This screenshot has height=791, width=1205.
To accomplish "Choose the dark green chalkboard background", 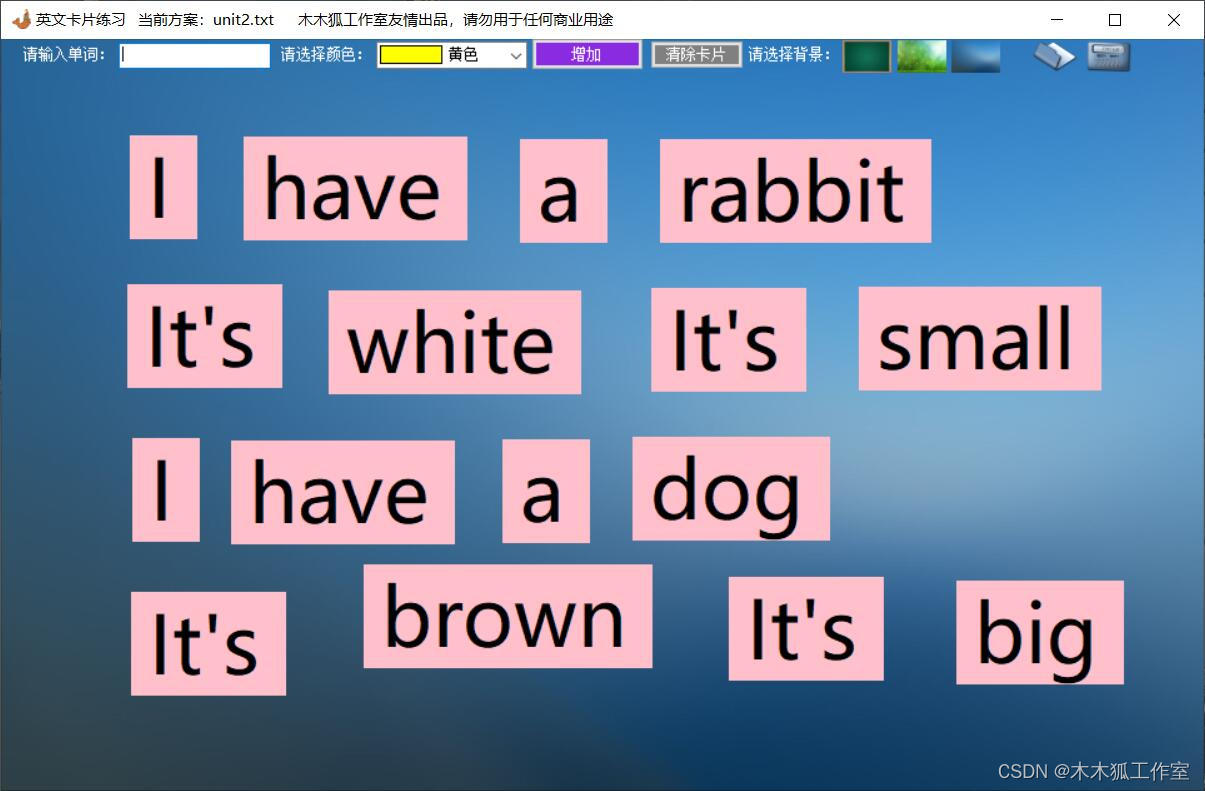I will pyautogui.click(x=867, y=56).
